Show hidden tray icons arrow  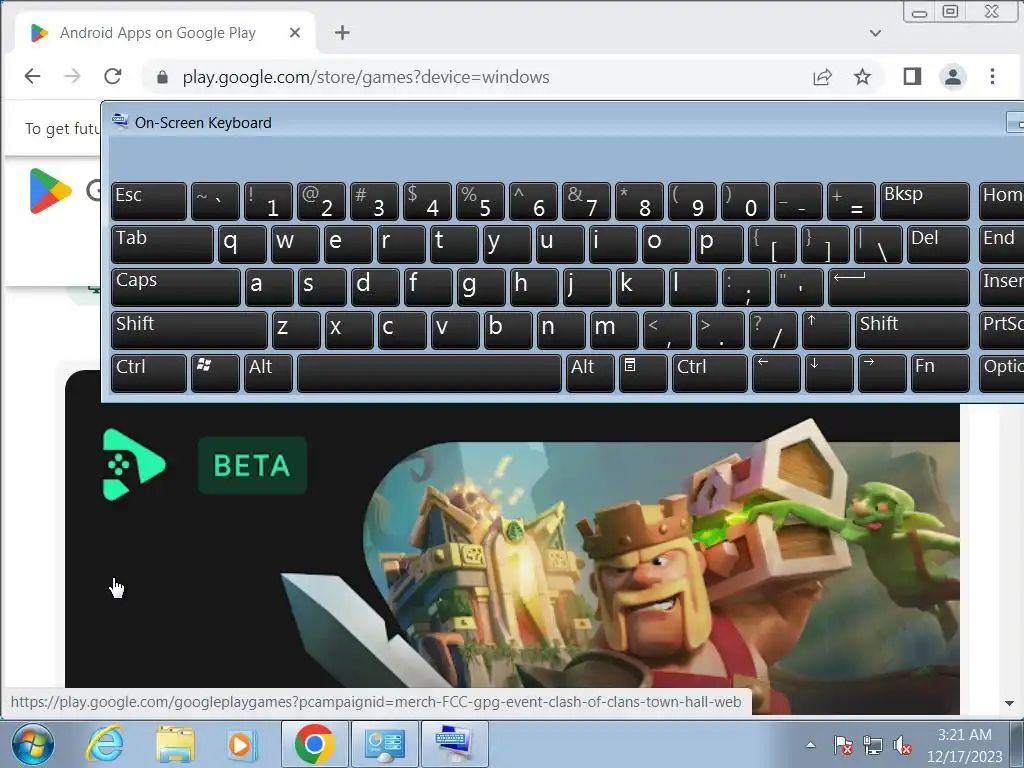(810, 744)
